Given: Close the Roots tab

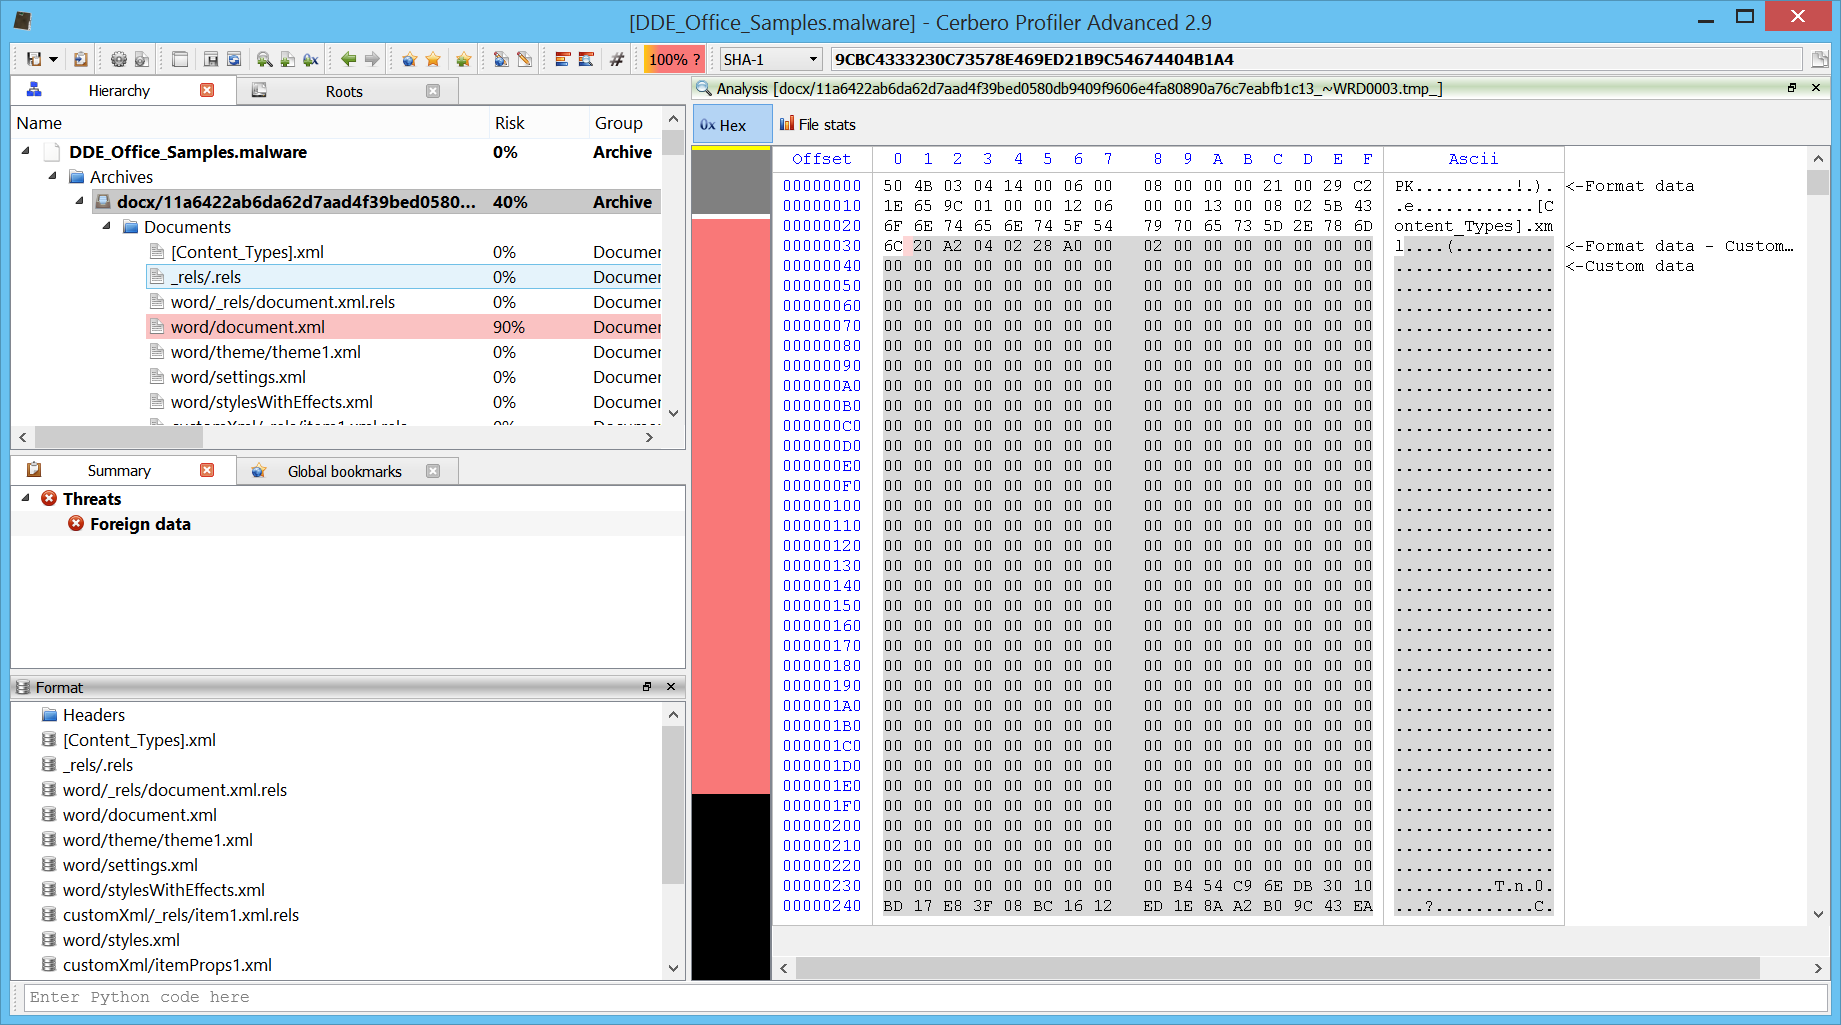Looking at the screenshot, I should pyautogui.click(x=433, y=91).
